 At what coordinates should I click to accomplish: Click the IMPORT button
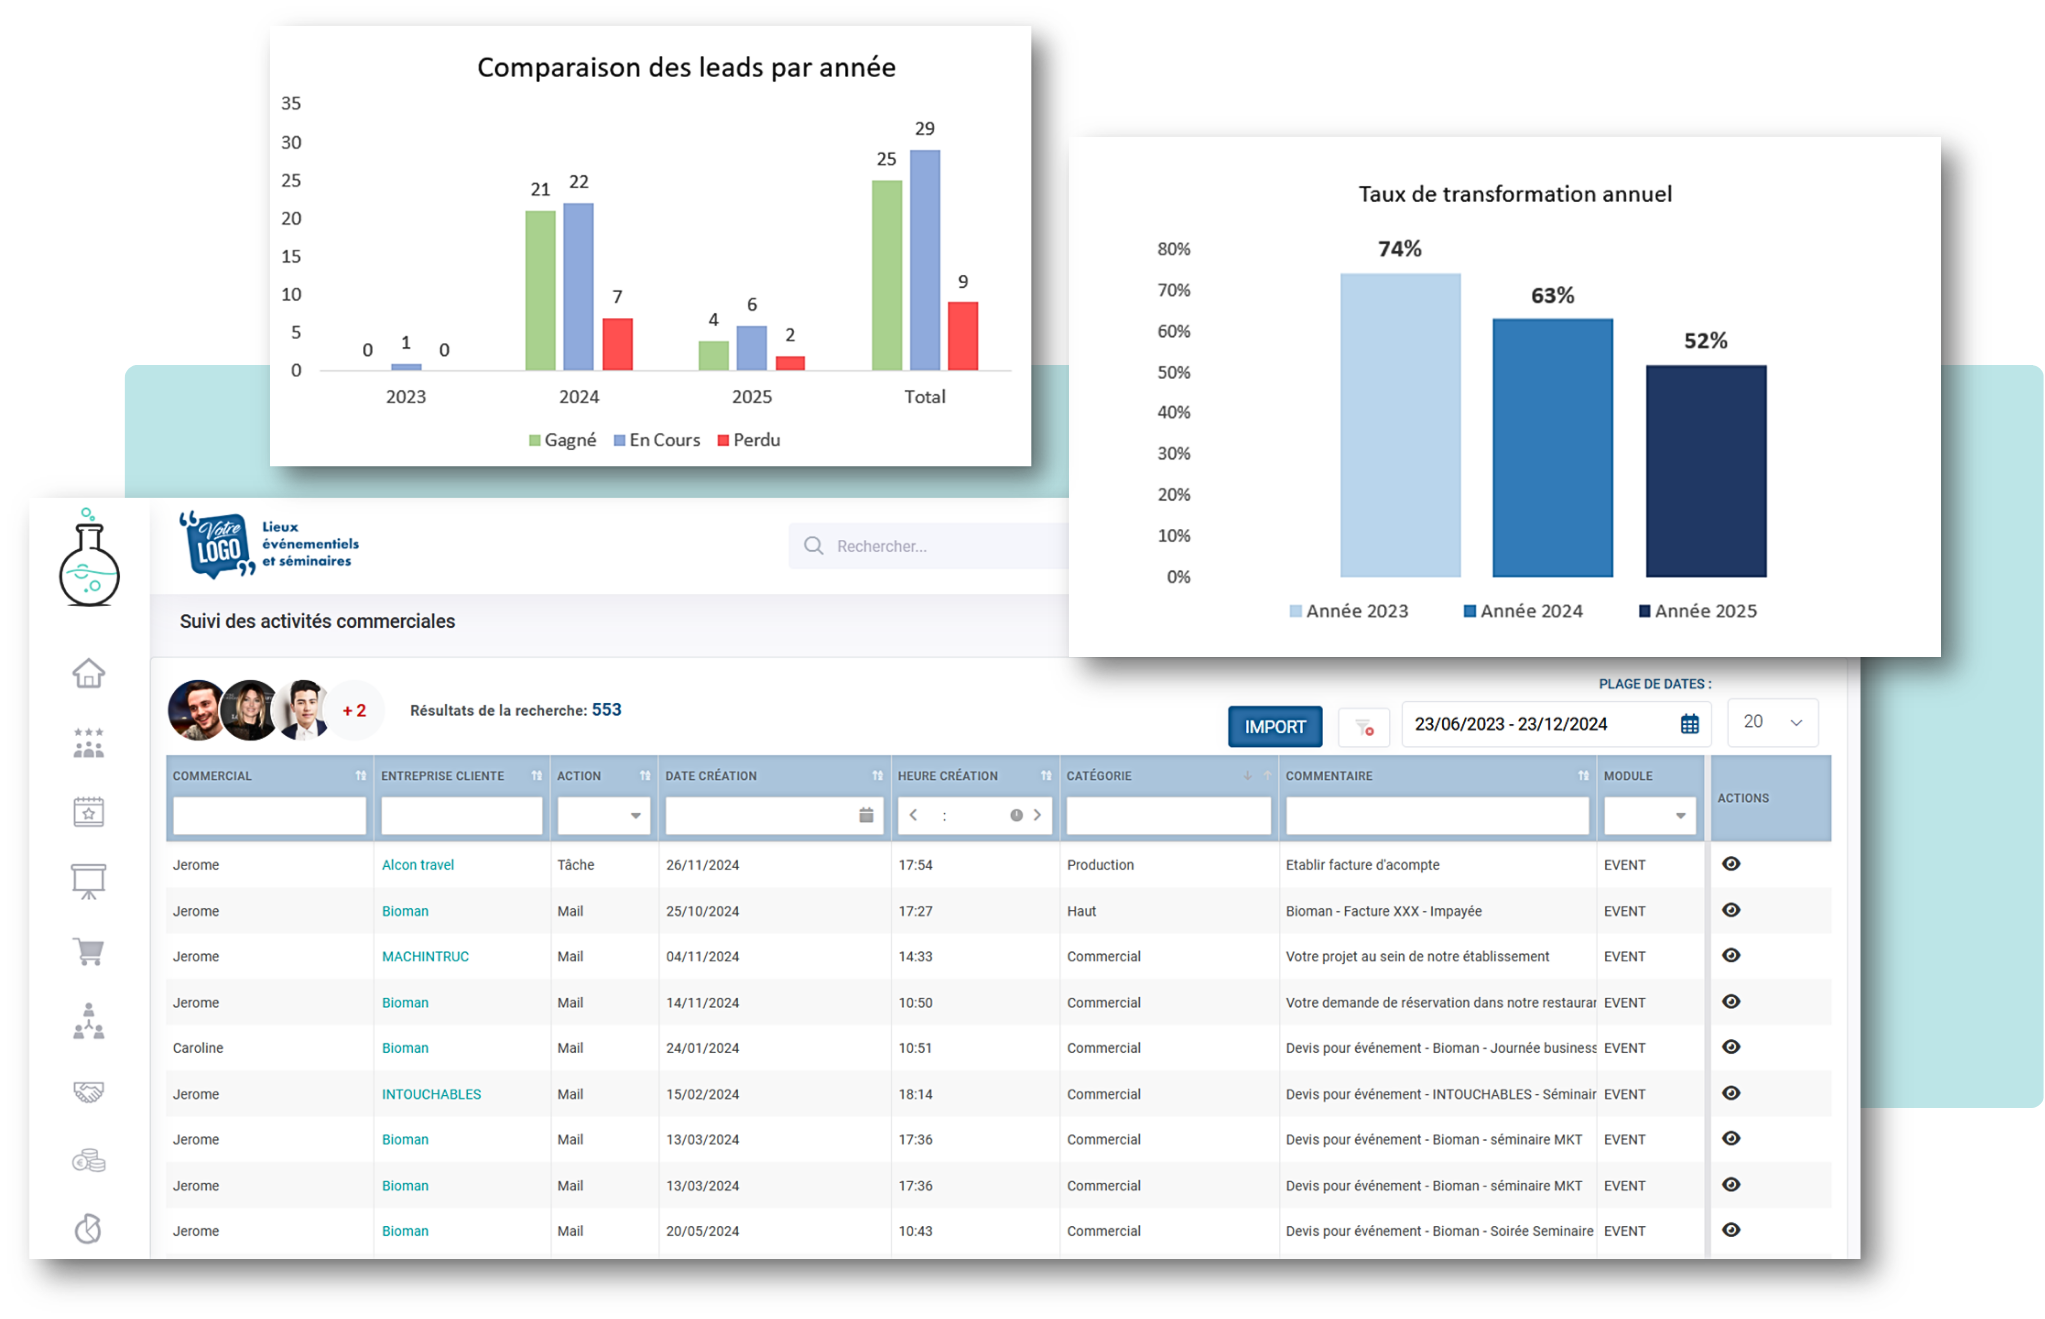pos(1275,727)
